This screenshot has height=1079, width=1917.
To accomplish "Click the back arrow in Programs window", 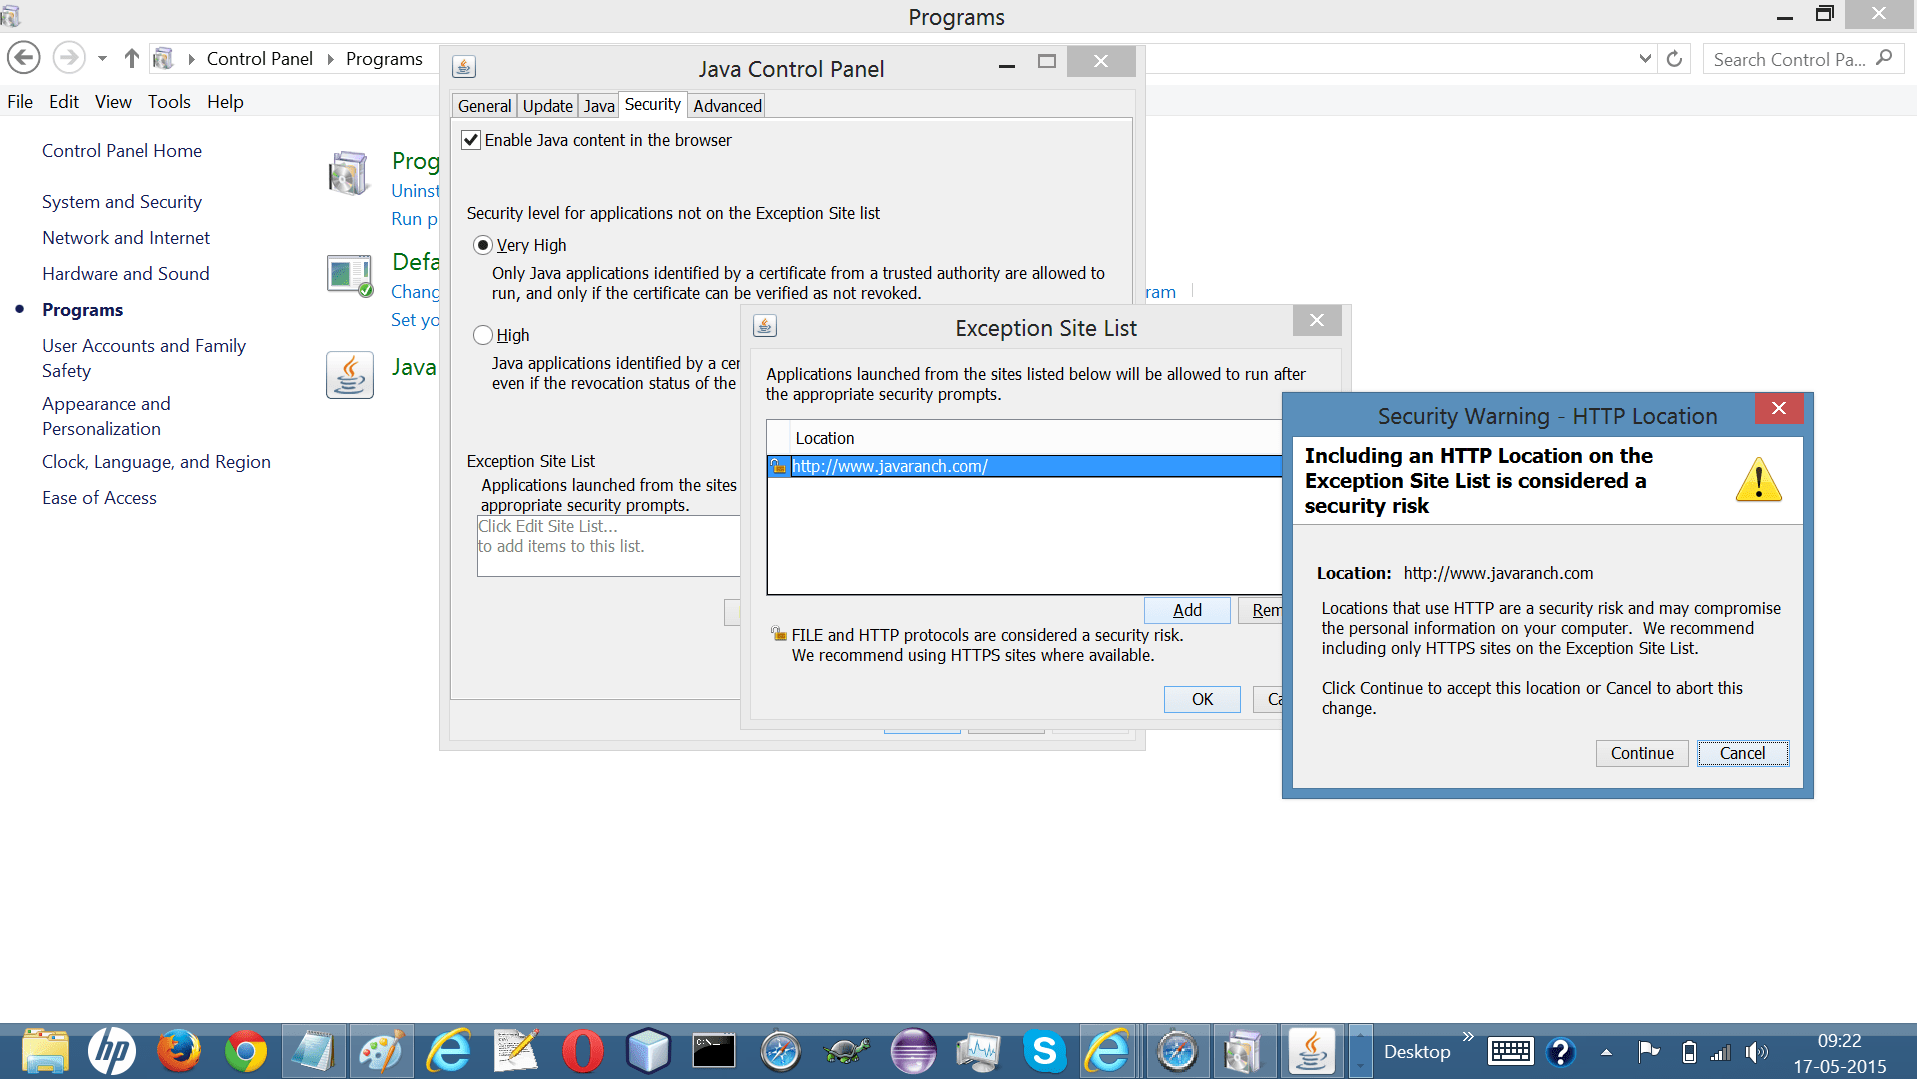I will pos(24,58).
